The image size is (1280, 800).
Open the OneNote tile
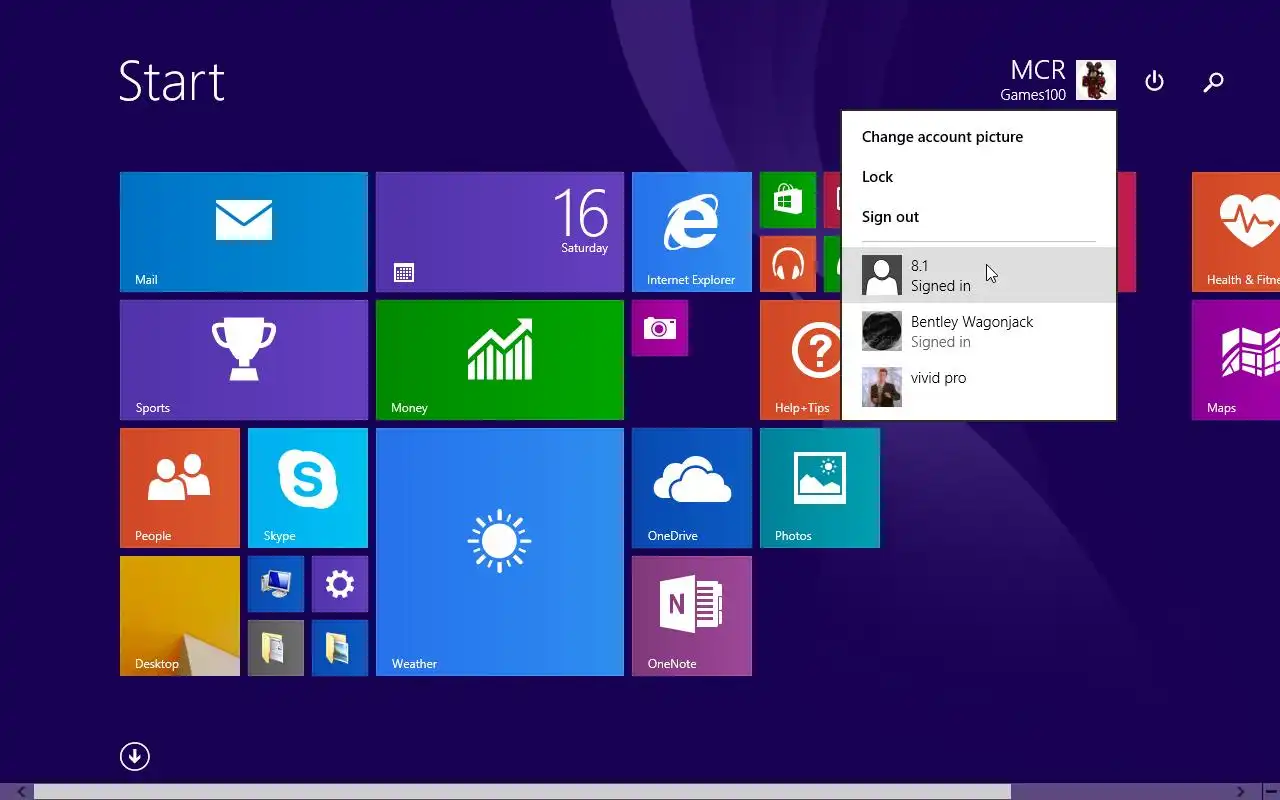(x=692, y=616)
